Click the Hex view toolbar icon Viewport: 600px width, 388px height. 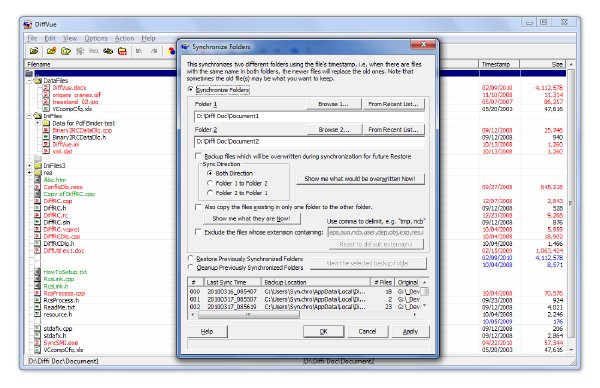pos(94,51)
